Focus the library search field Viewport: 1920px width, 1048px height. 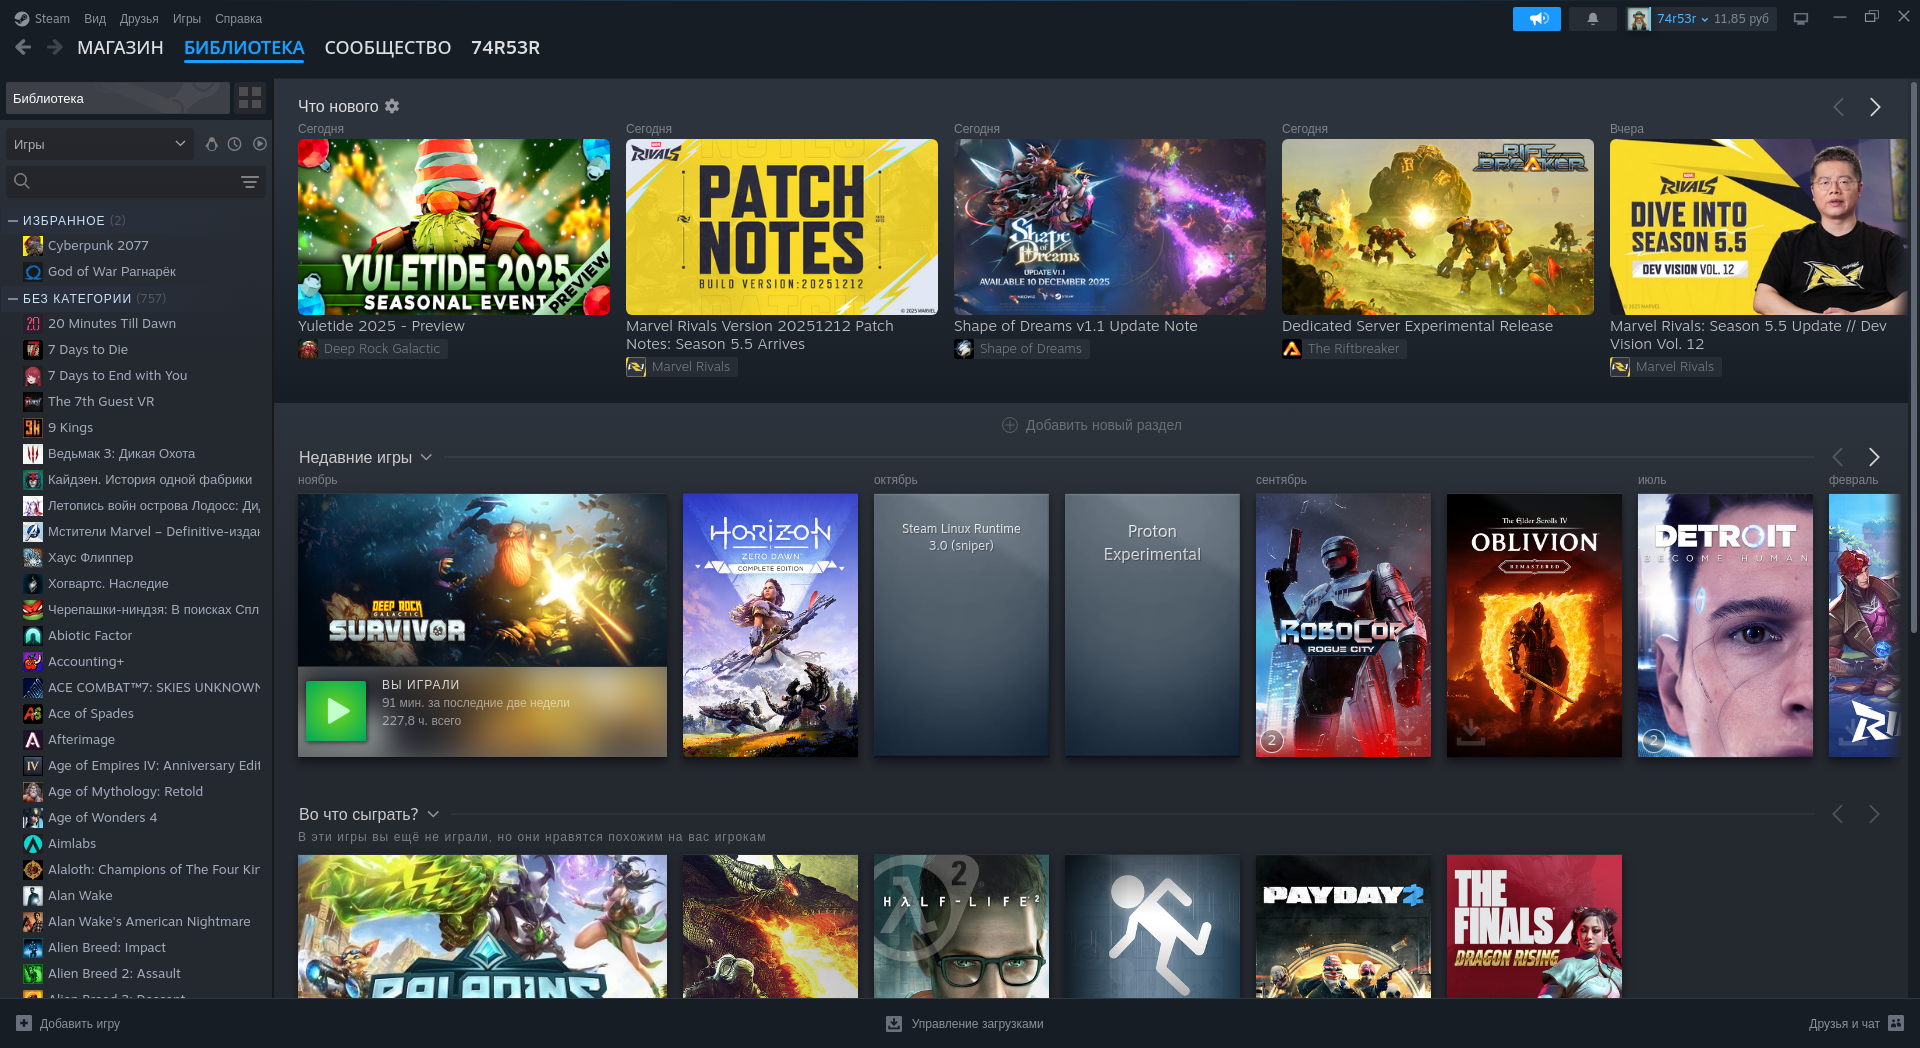[136, 181]
